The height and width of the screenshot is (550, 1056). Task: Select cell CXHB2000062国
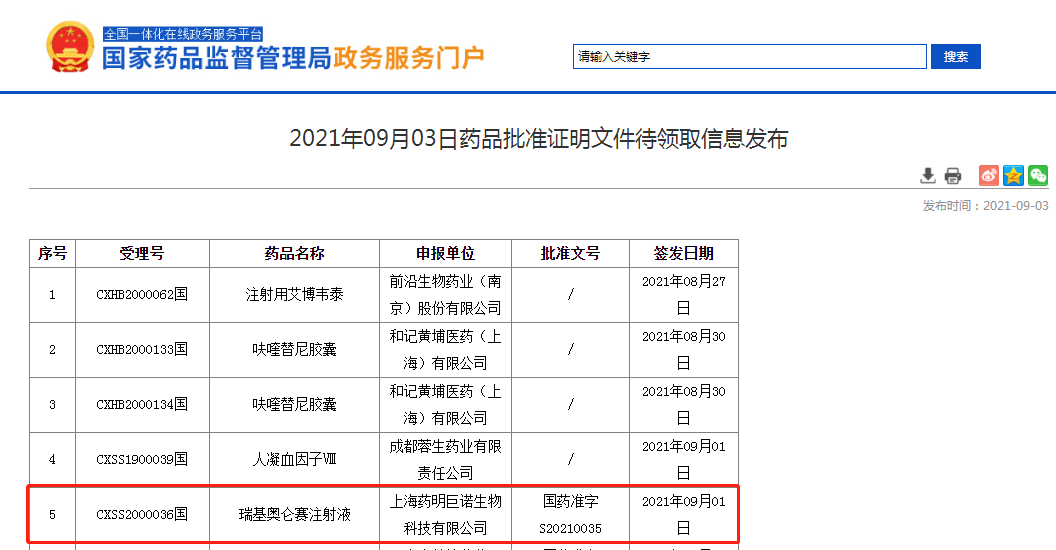[x=142, y=295]
